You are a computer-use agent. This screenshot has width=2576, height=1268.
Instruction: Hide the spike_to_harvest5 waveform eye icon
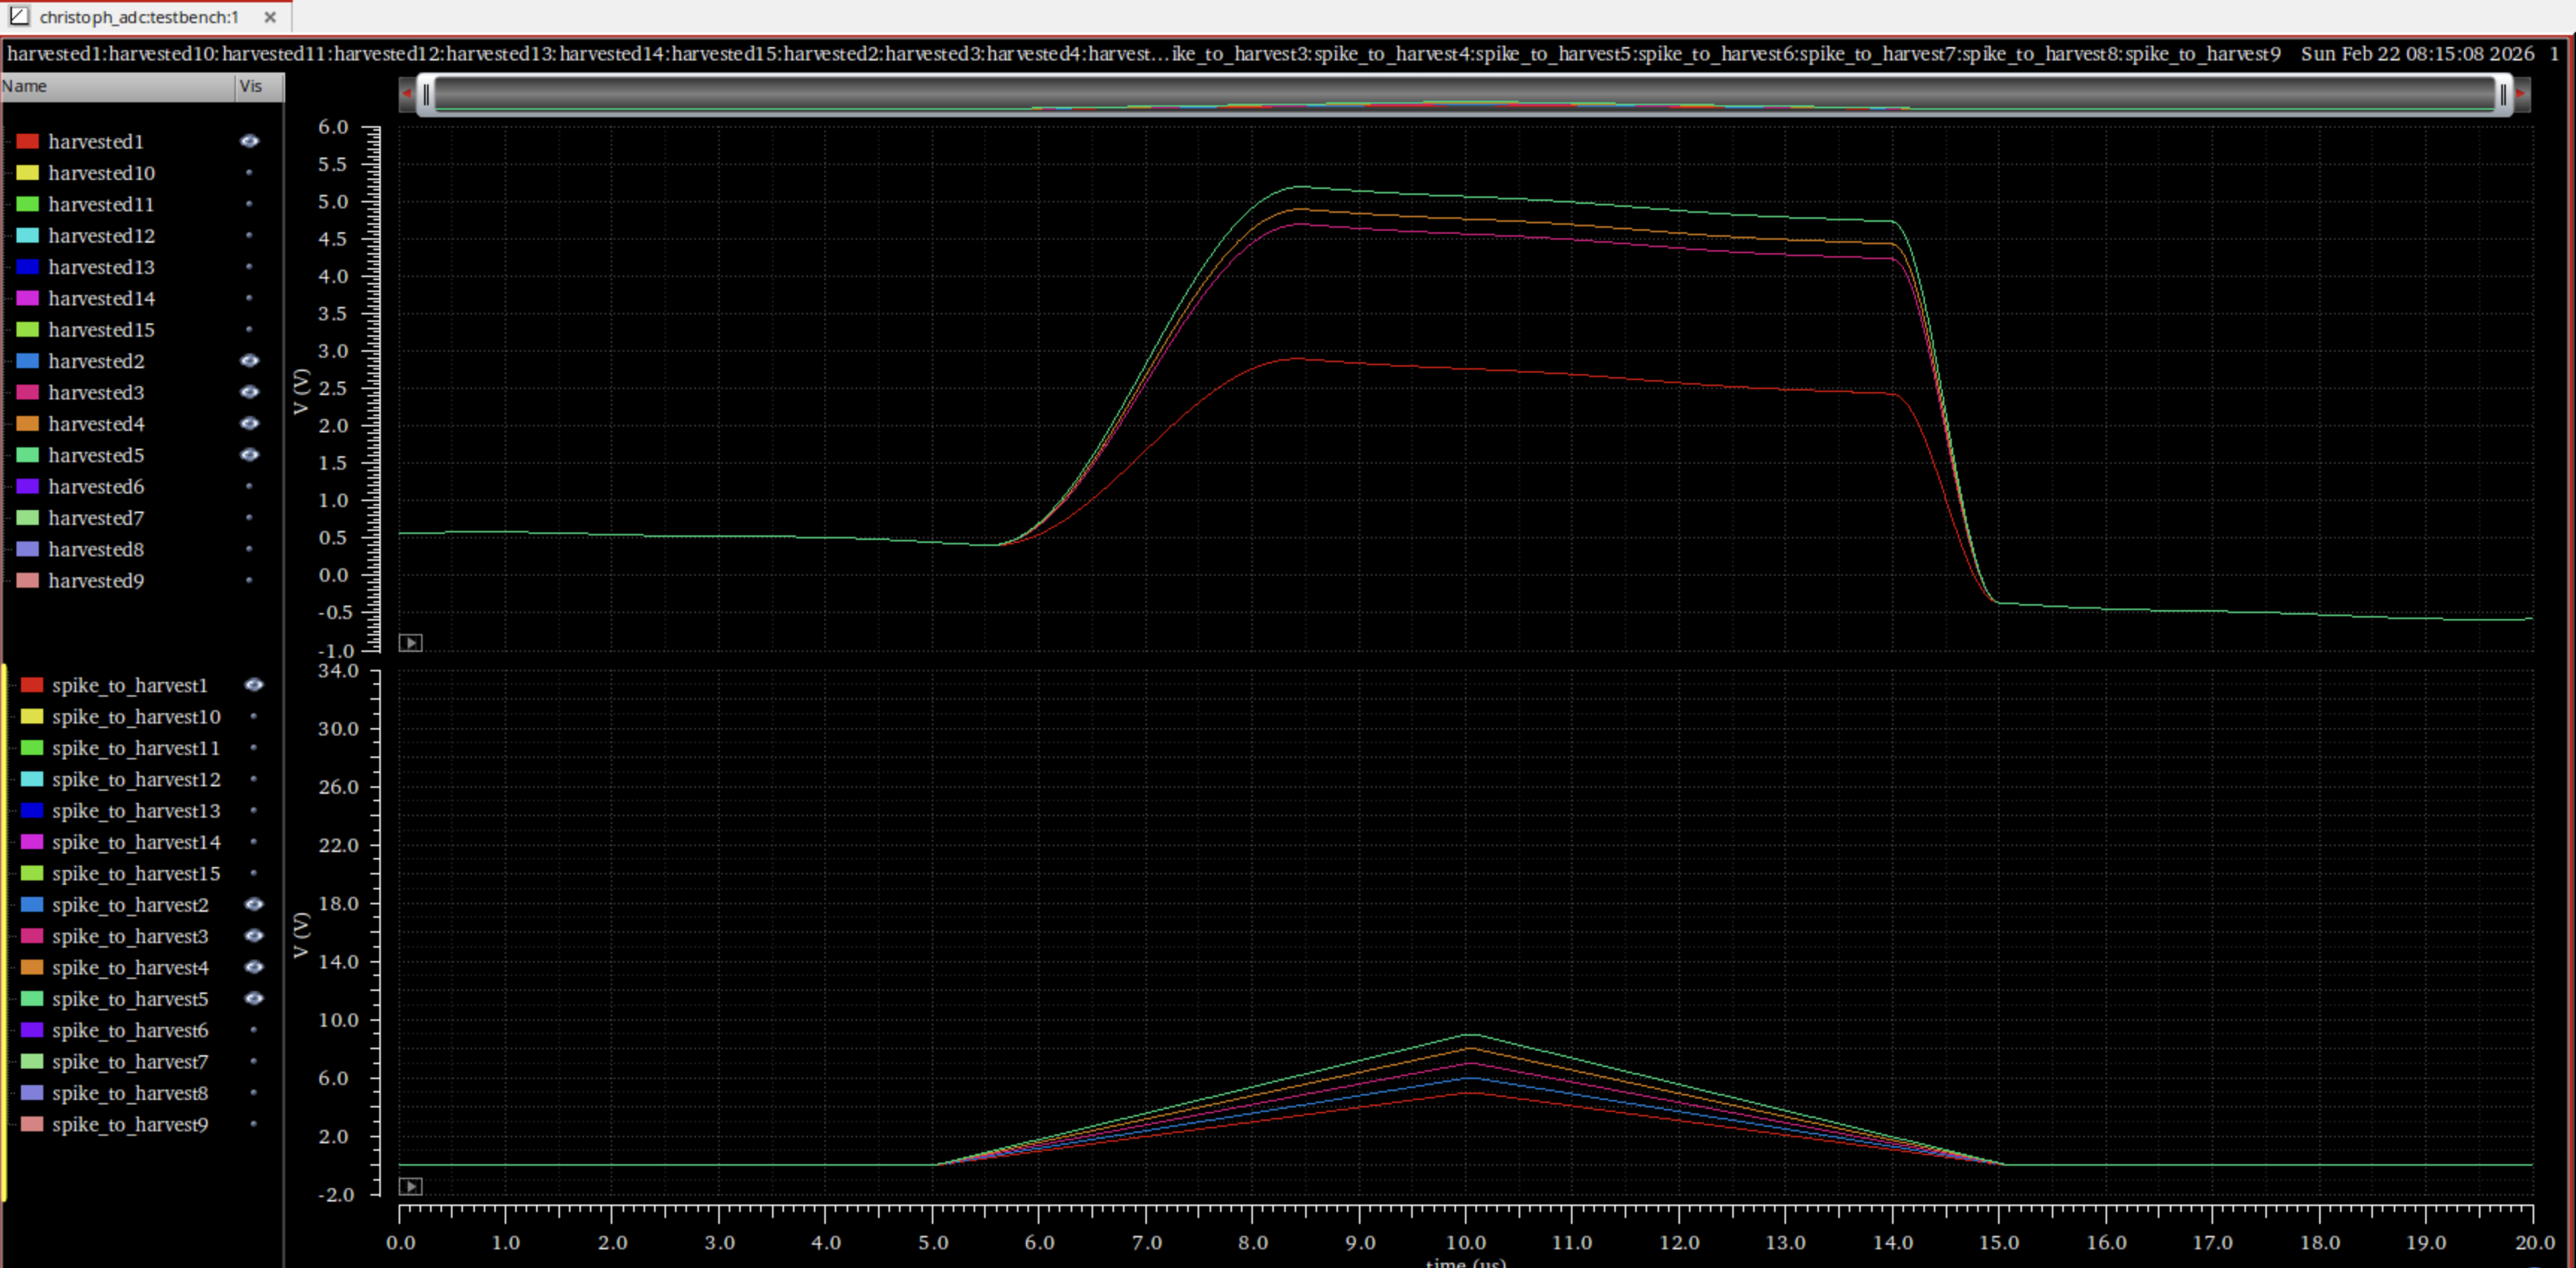(254, 998)
